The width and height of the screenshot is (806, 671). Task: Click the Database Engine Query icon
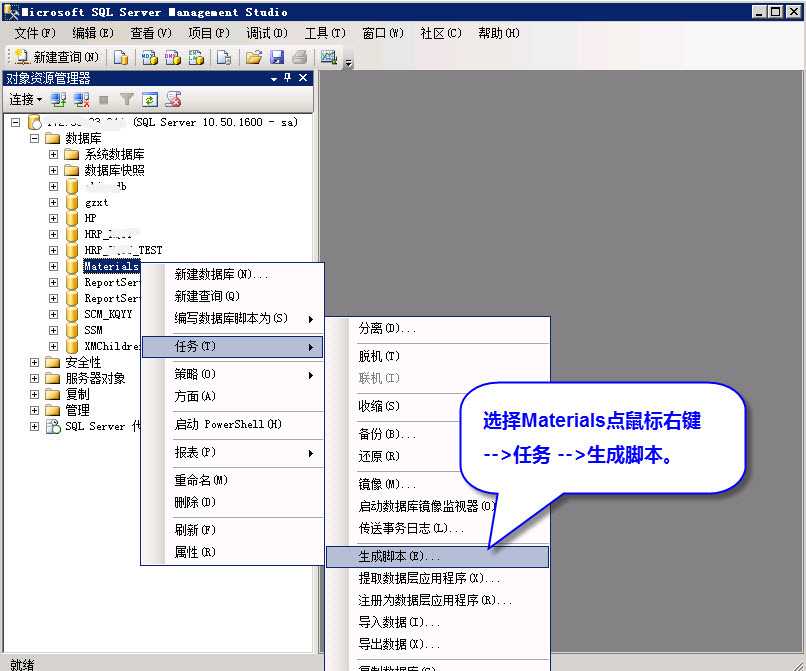[121, 57]
